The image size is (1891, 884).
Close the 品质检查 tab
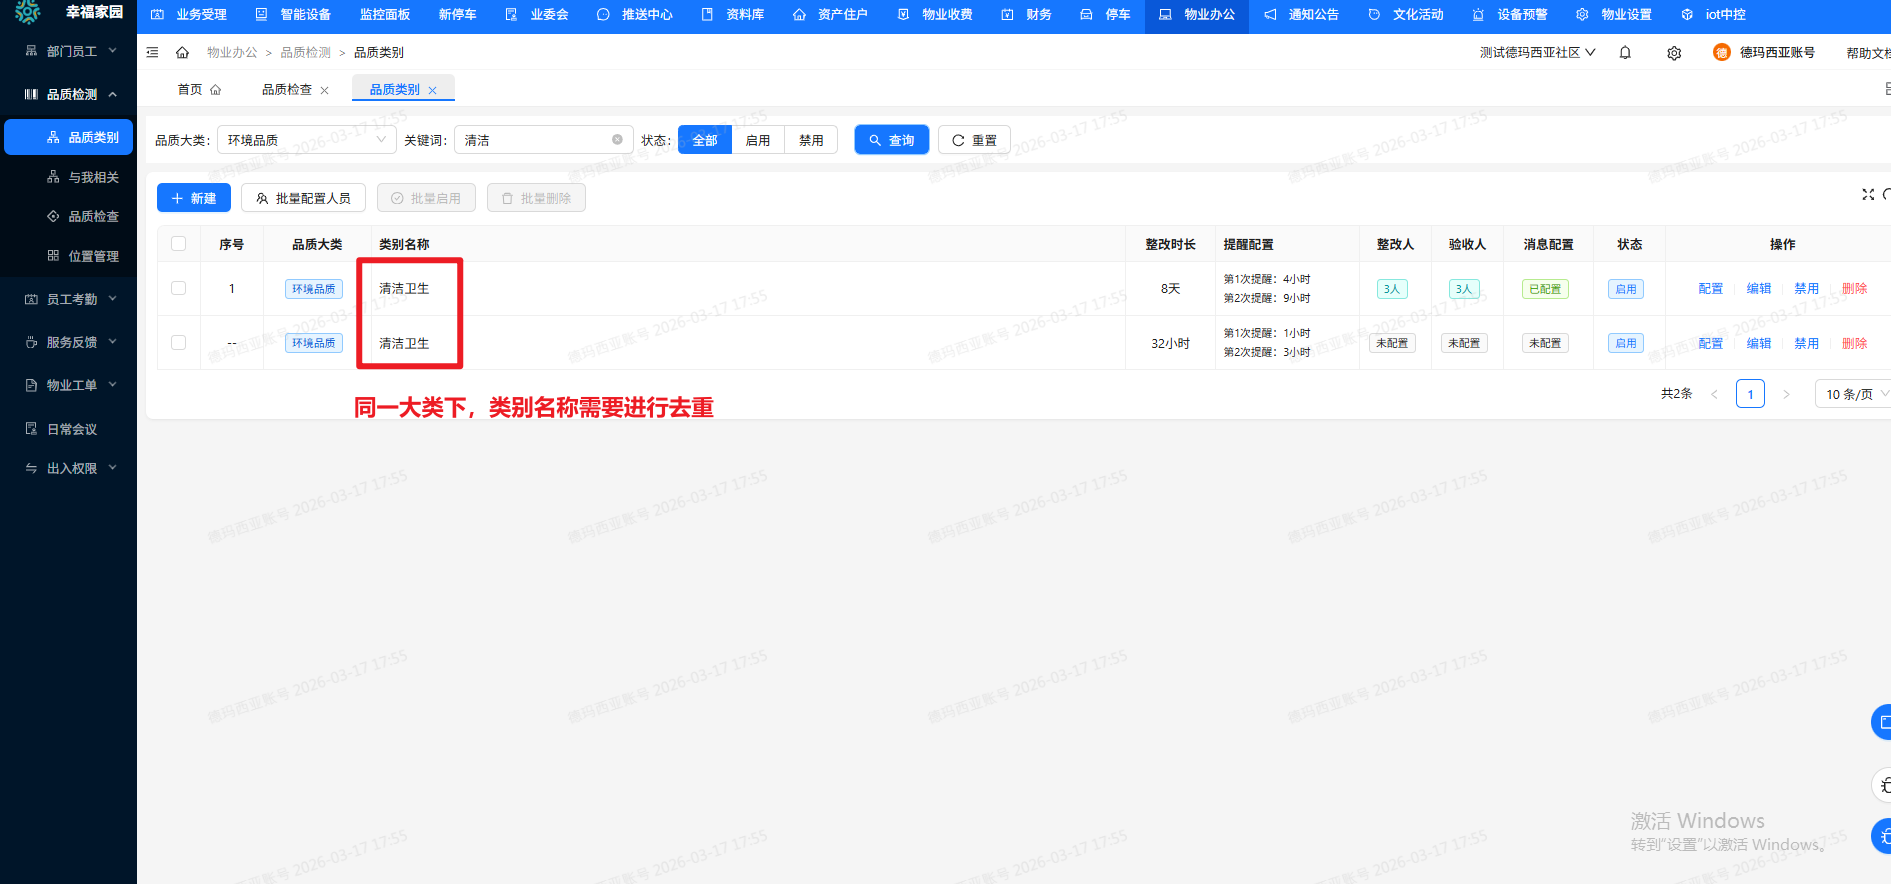click(324, 90)
